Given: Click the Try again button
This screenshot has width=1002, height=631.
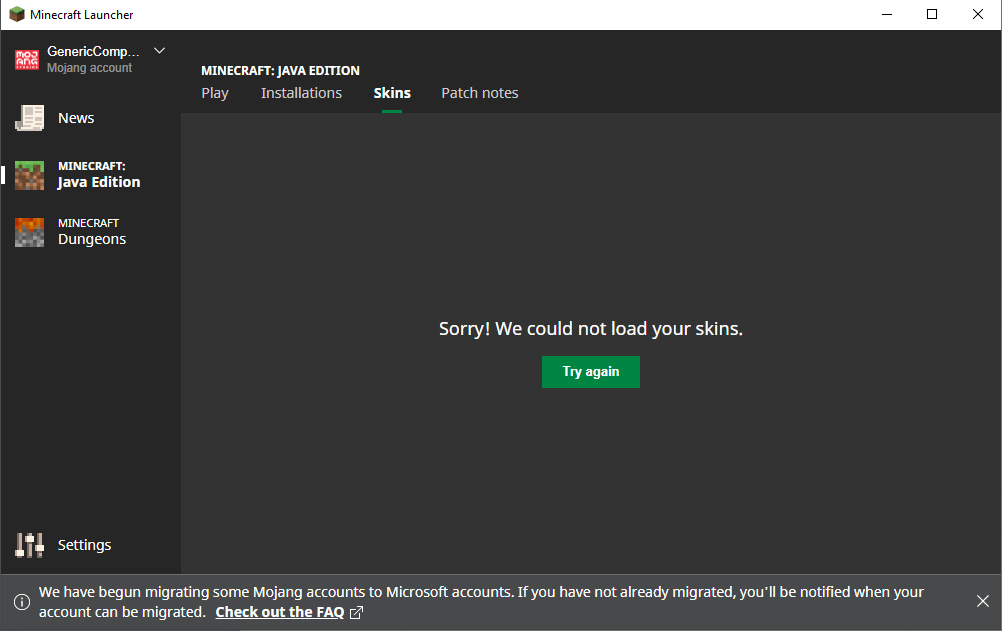Looking at the screenshot, I should tap(590, 372).
